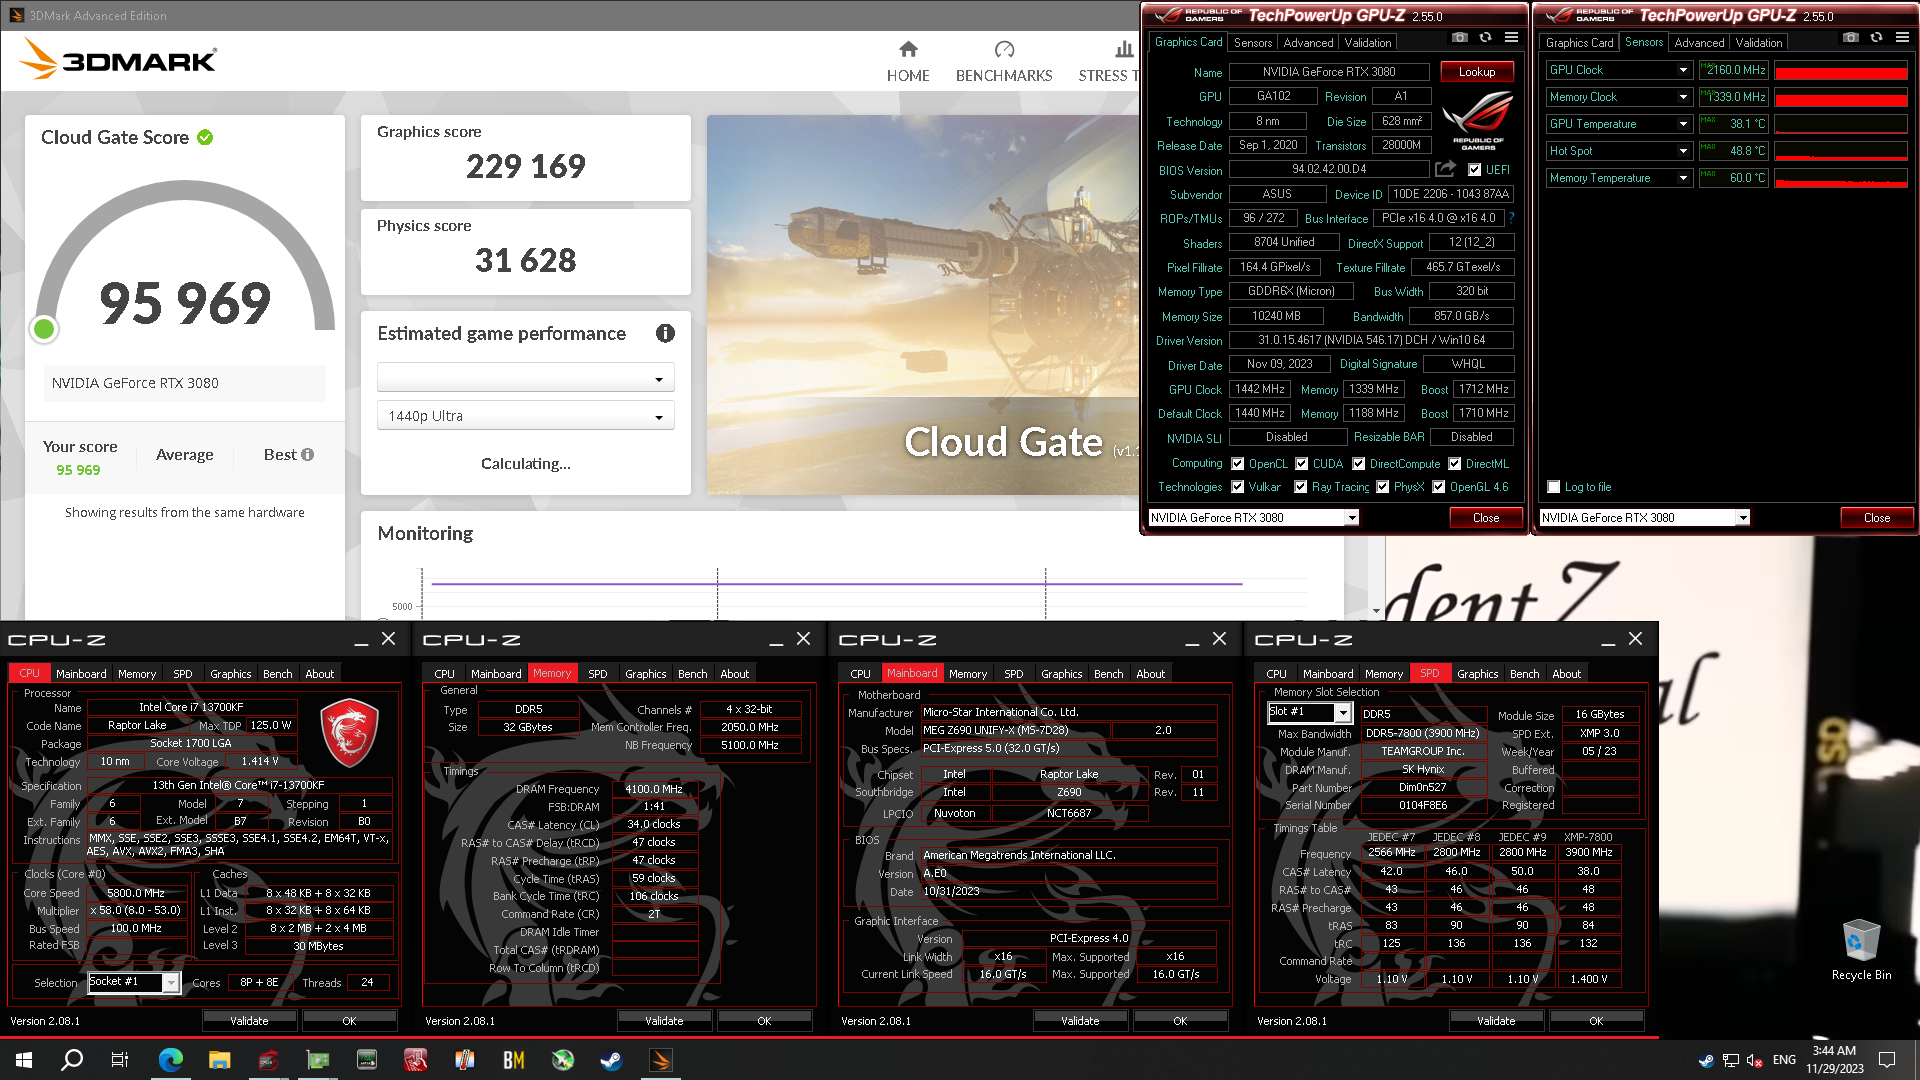
Task: Click the 3DMark taskbar icon
Action: click(661, 1060)
